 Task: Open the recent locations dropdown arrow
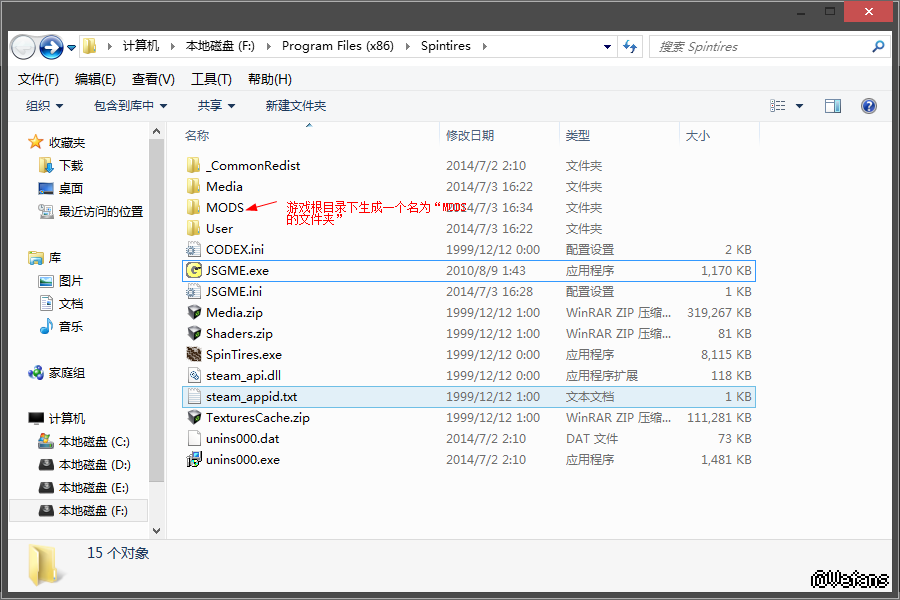(72, 48)
